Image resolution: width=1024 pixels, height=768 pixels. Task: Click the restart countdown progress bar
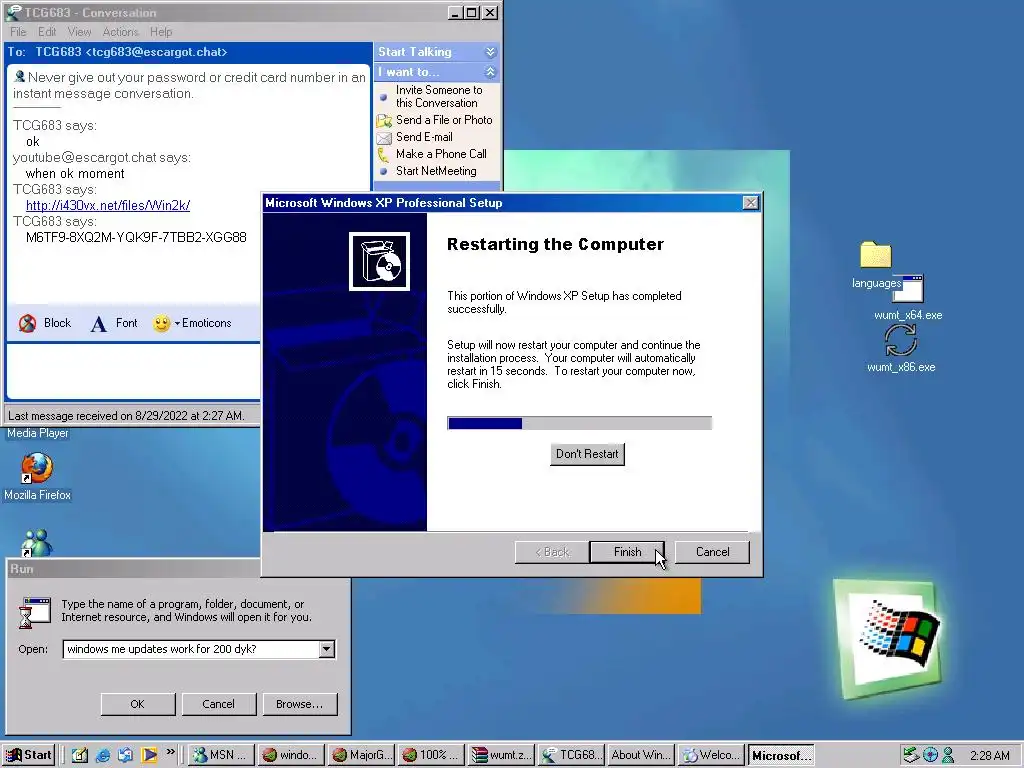(x=579, y=423)
